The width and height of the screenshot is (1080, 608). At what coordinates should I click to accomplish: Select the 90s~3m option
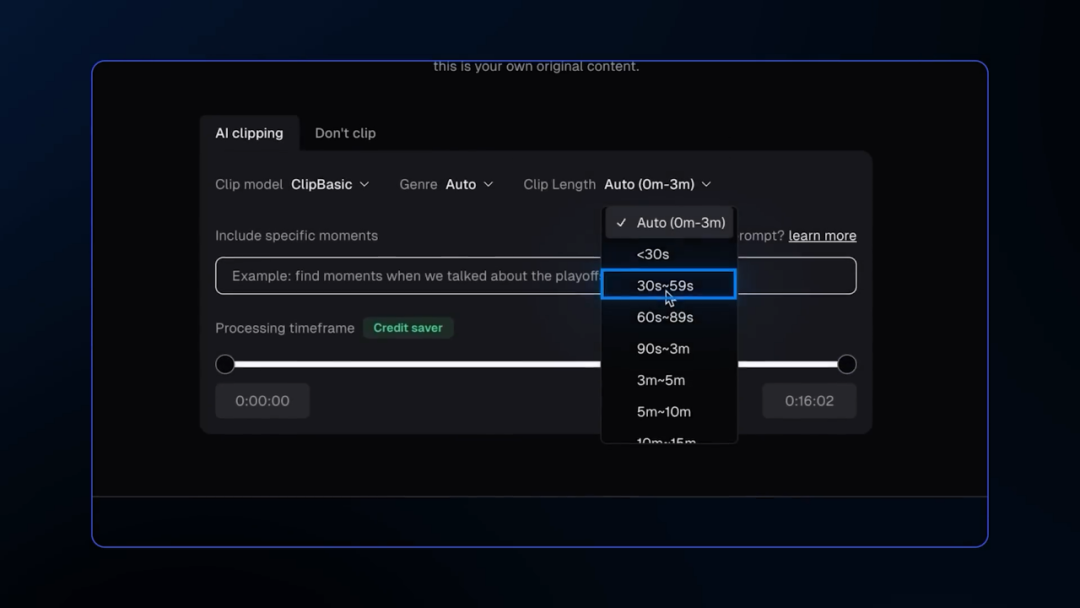click(x=663, y=348)
